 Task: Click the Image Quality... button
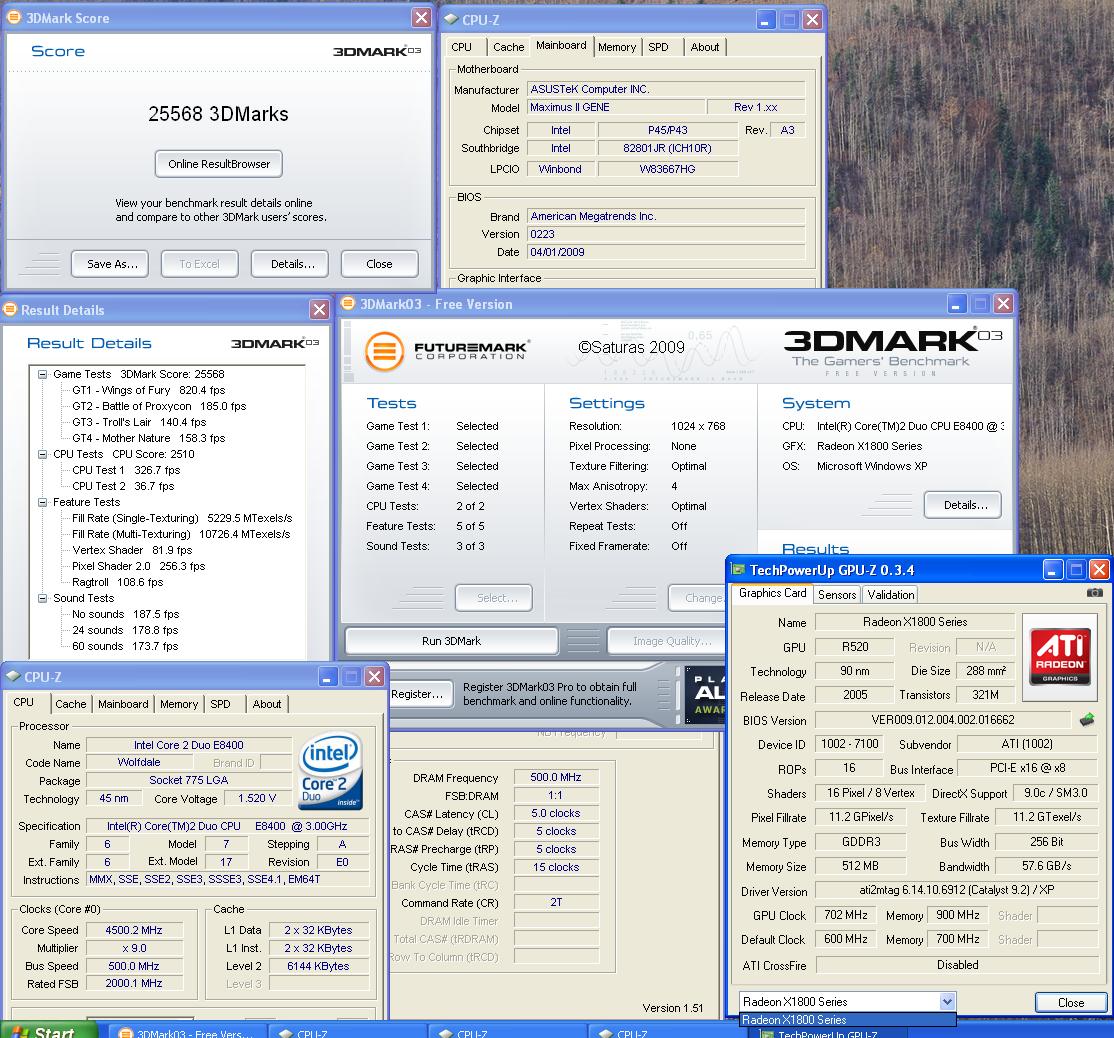coord(668,641)
